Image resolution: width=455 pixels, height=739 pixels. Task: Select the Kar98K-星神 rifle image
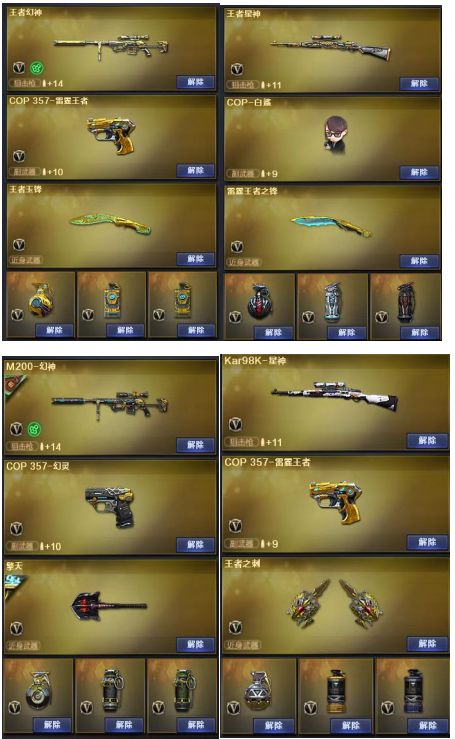334,399
